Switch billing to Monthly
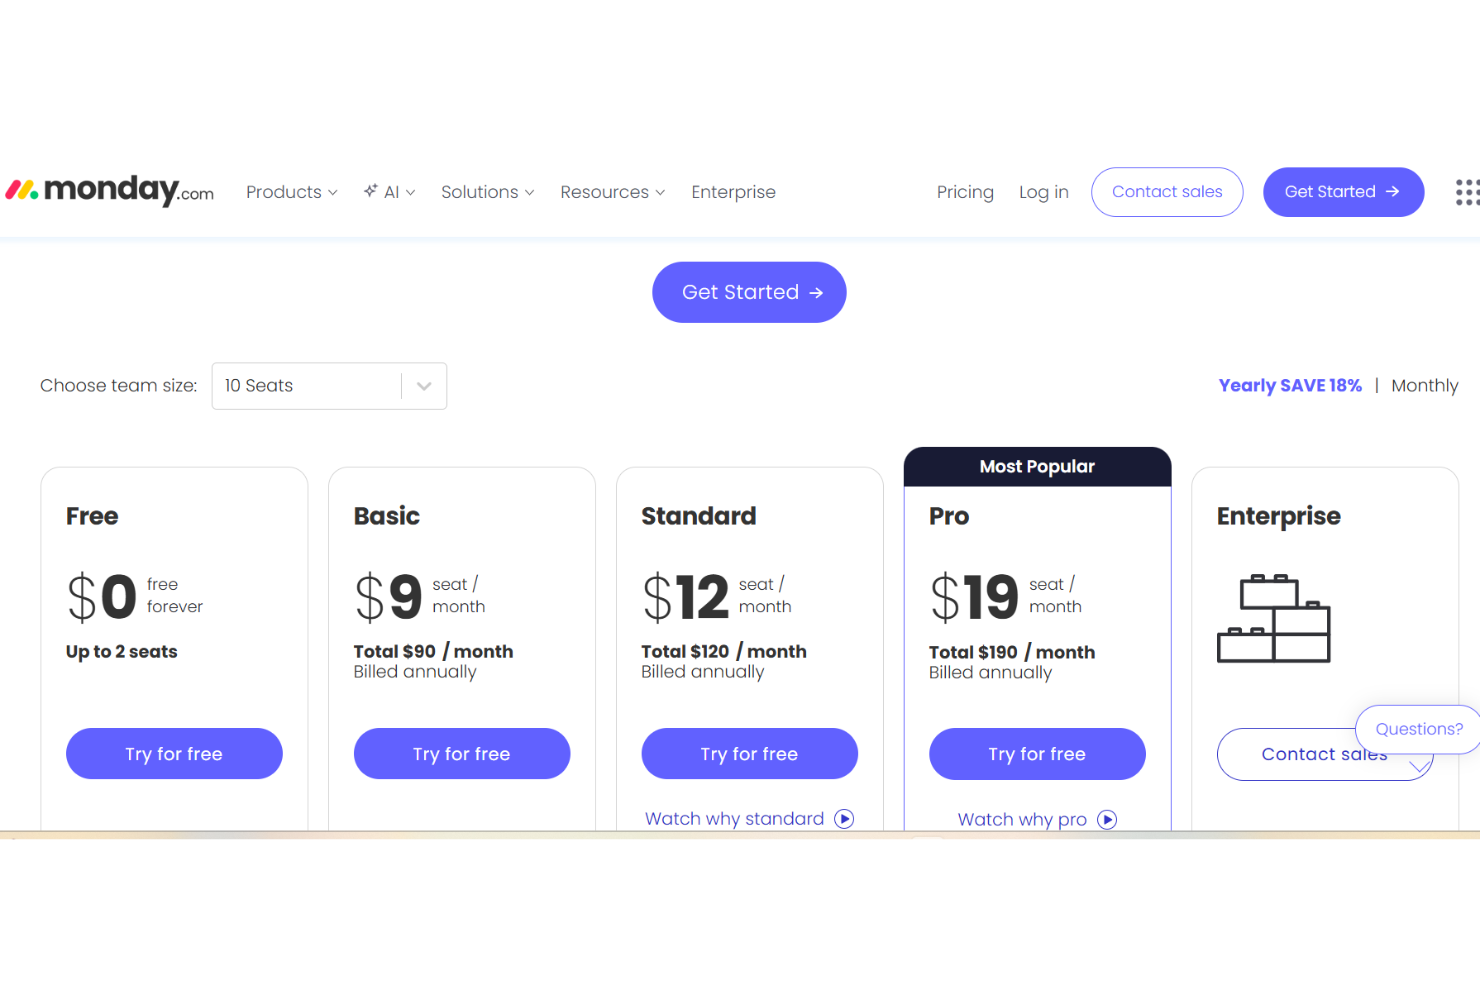1480x987 pixels. coord(1424,385)
